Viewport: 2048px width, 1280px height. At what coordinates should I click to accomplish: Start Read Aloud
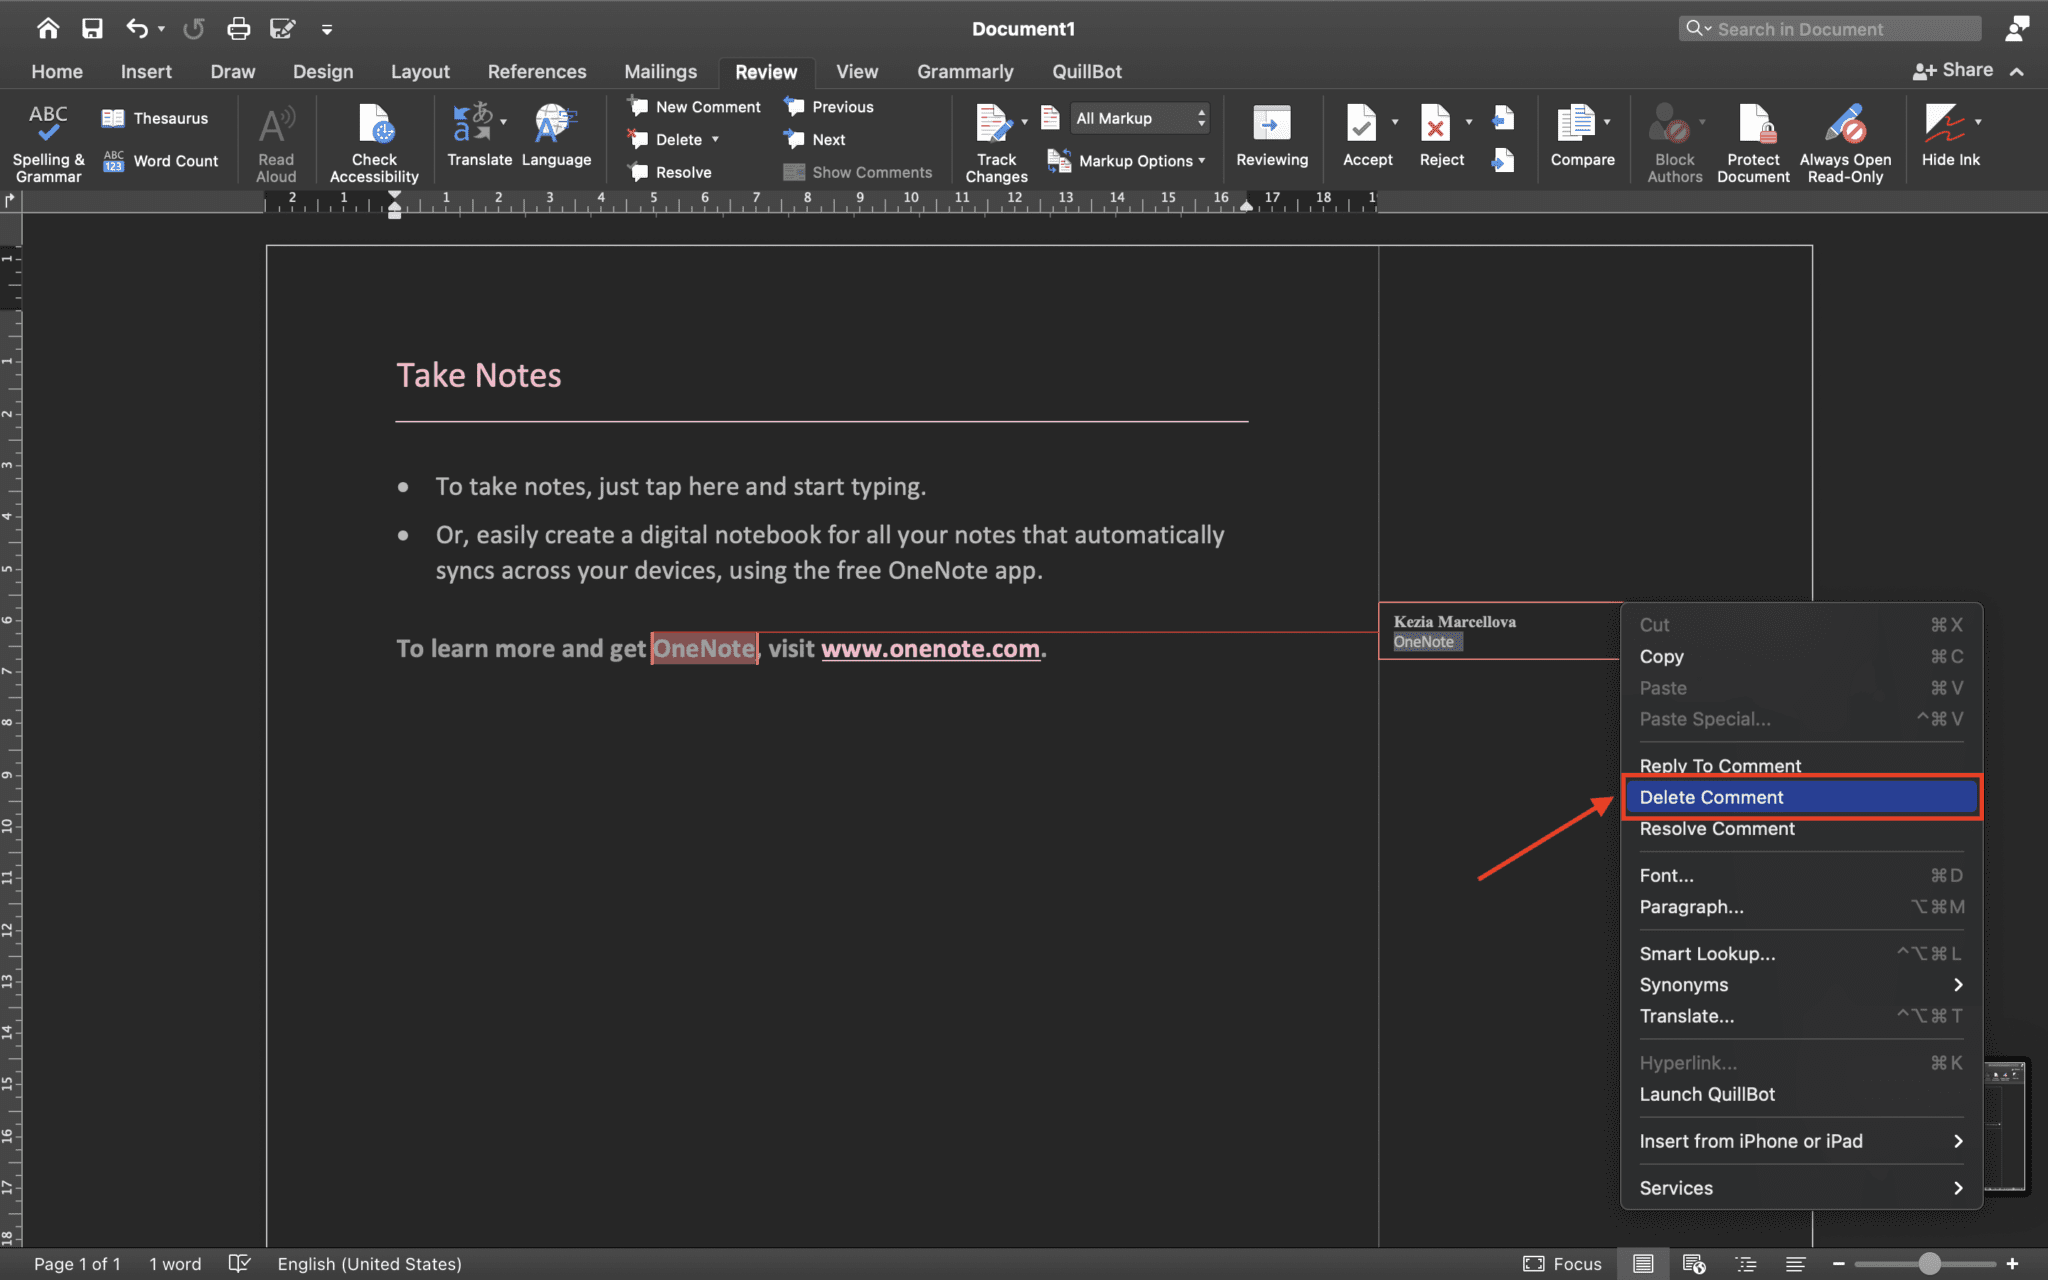275,140
